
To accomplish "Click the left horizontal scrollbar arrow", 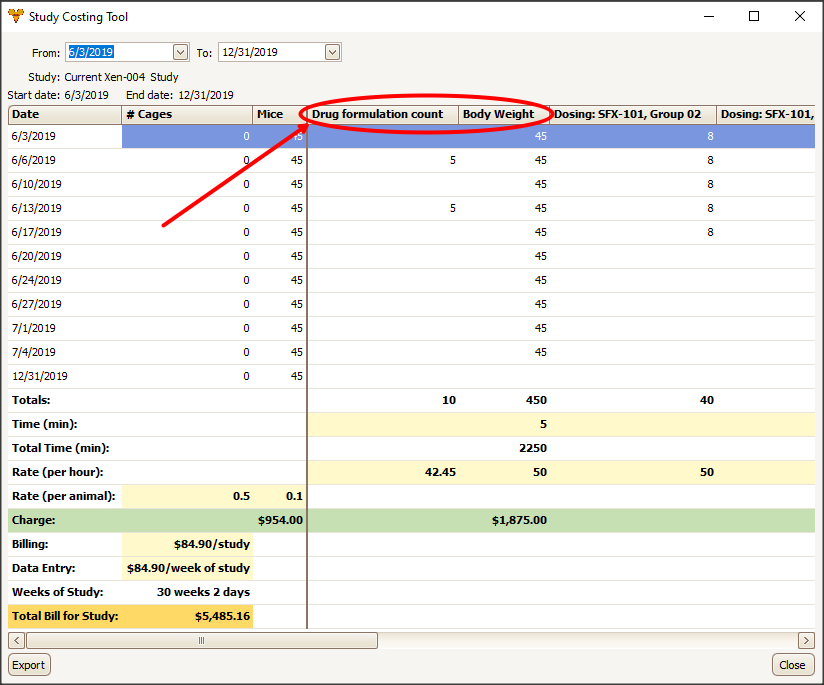I will (x=16, y=640).
